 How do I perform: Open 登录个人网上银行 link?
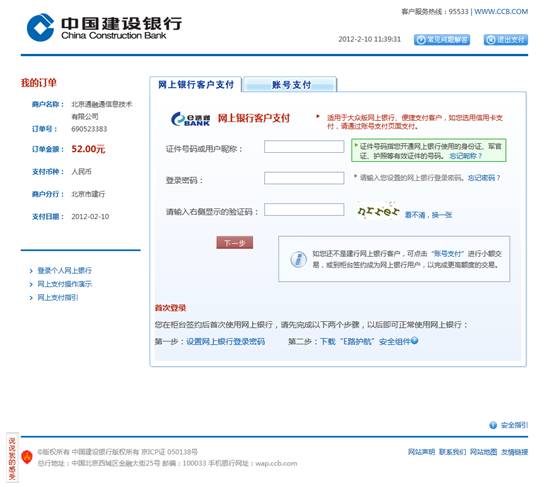(64, 270)
